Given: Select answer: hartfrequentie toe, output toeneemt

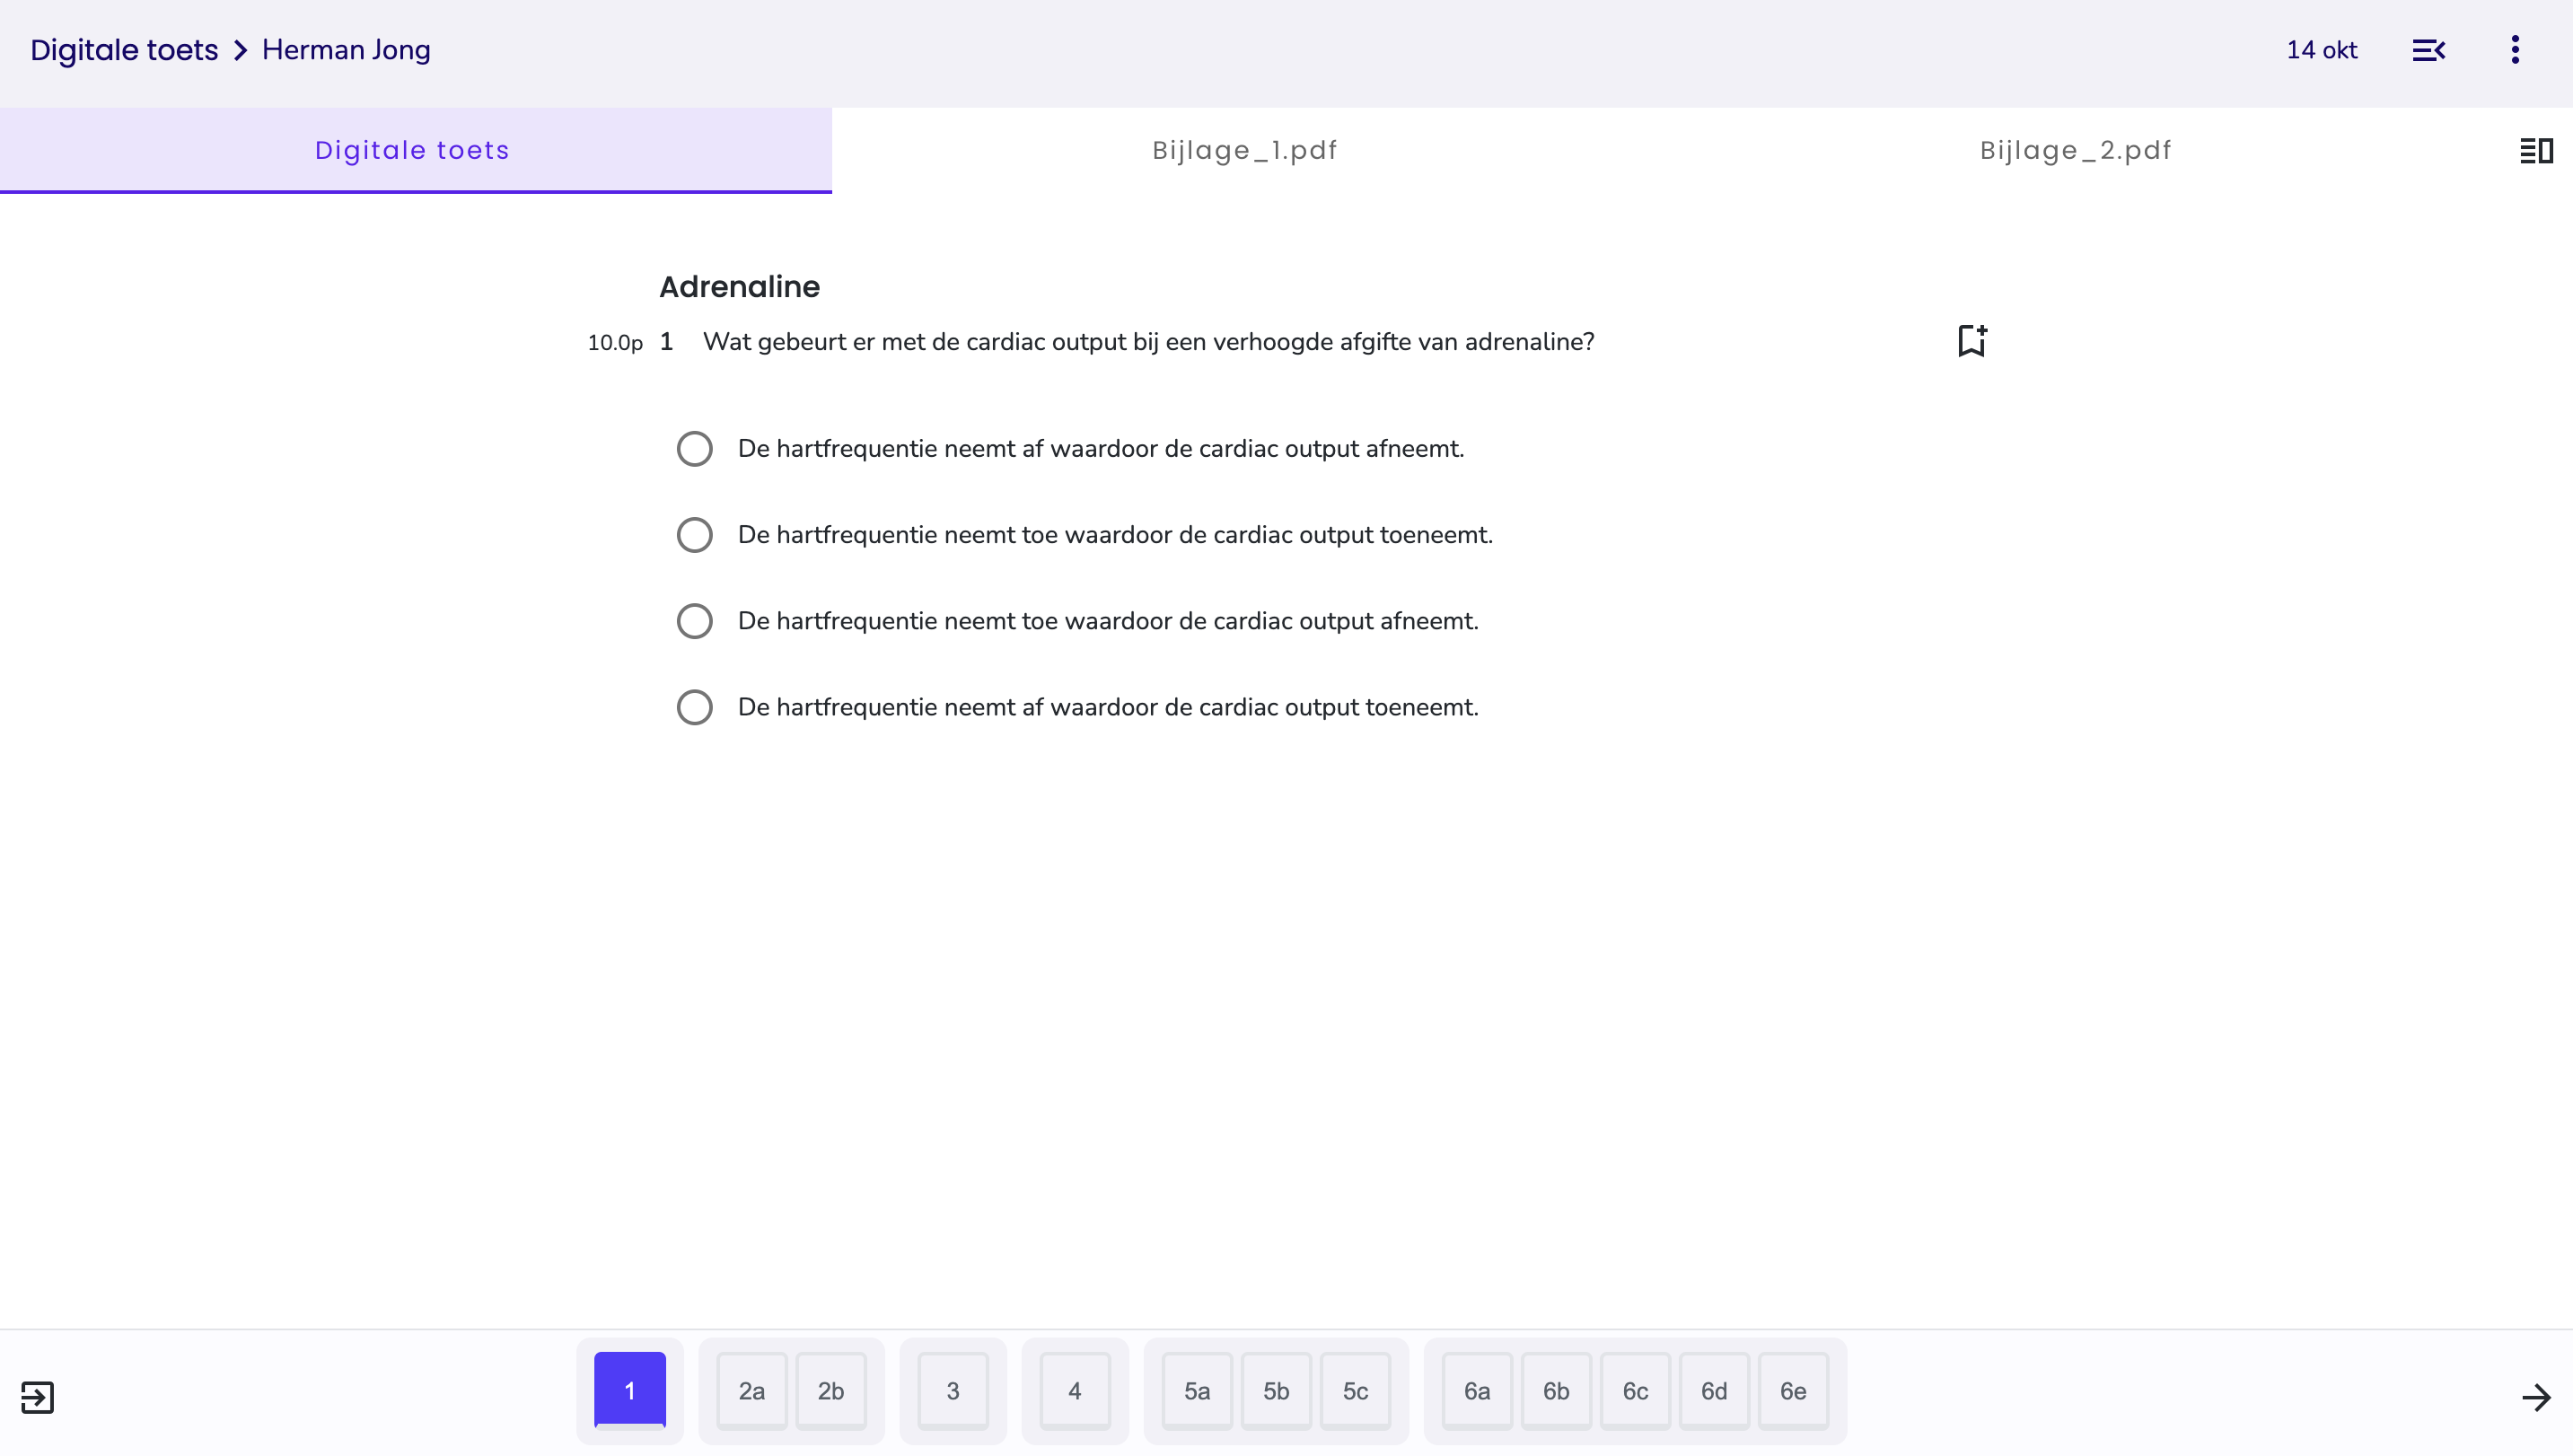Looking at the screenshot, I should tap(694, 535).
